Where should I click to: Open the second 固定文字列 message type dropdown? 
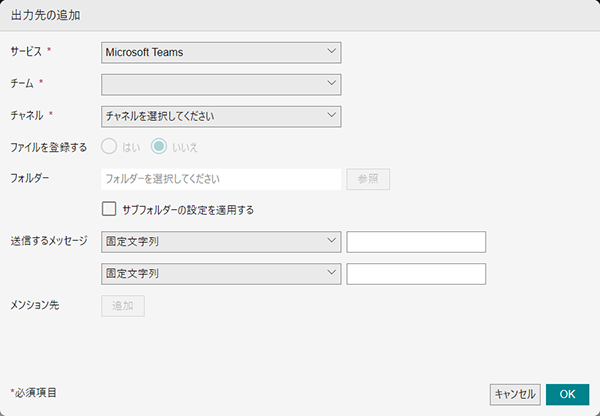221,274
